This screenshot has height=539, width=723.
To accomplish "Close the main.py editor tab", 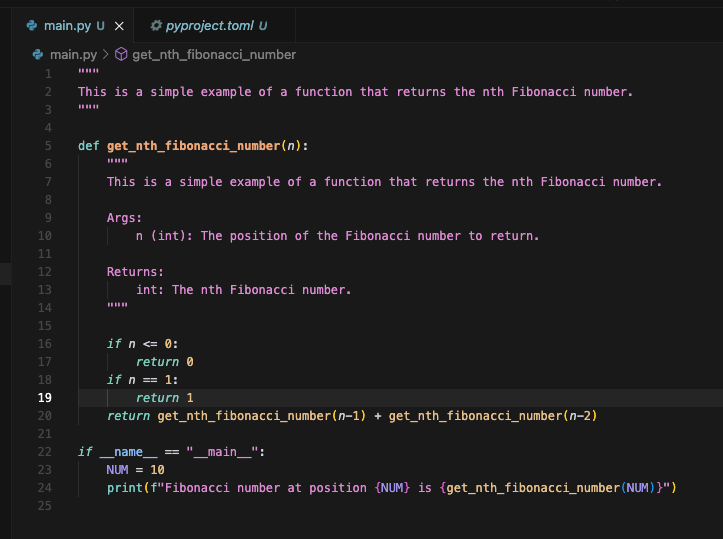I will click(119, 24).
